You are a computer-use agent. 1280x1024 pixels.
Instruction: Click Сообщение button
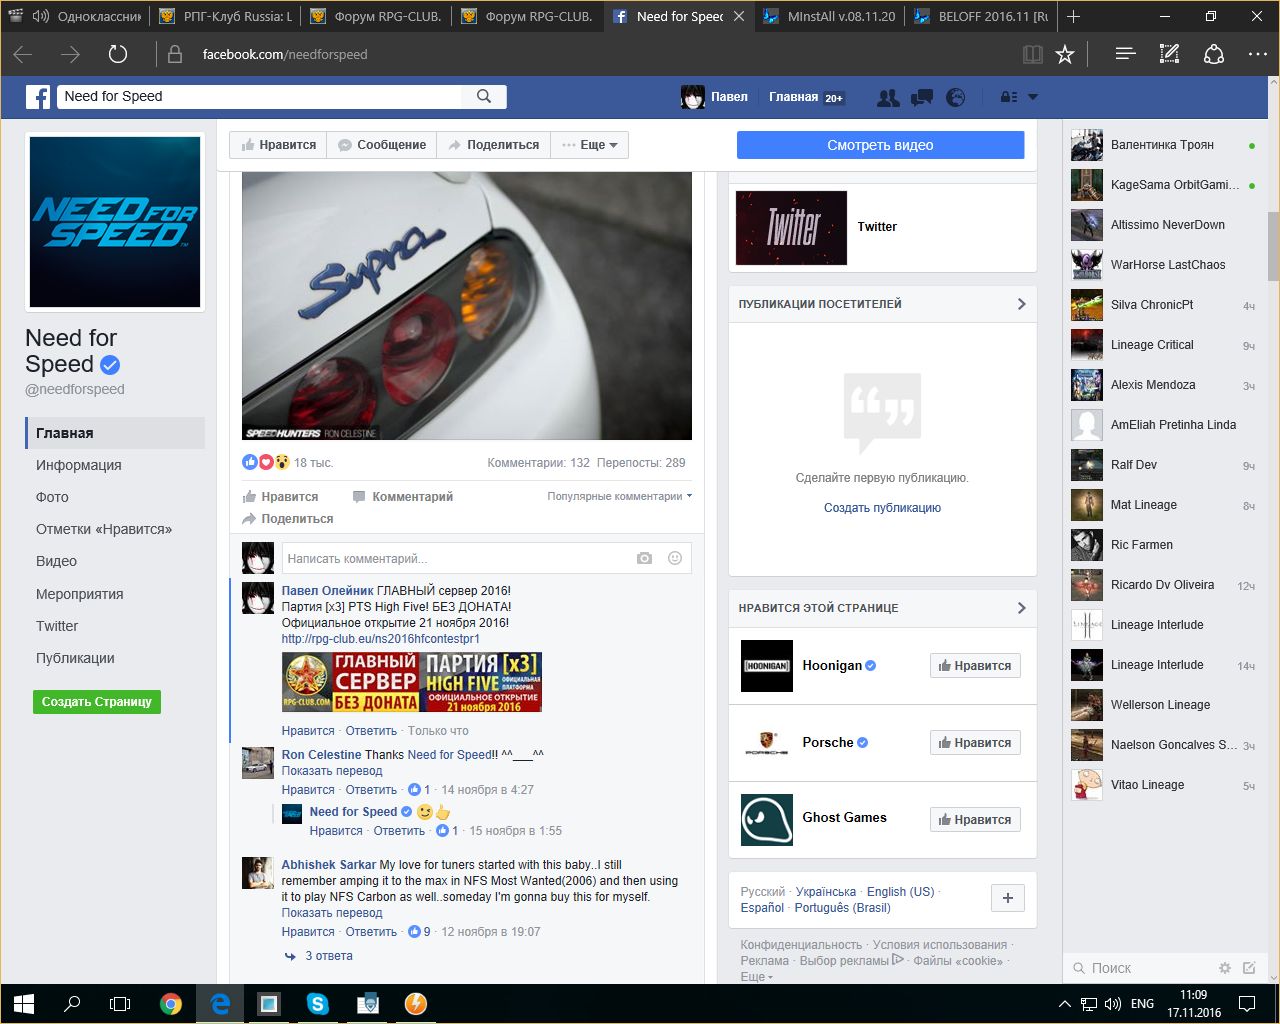[382, 145]
